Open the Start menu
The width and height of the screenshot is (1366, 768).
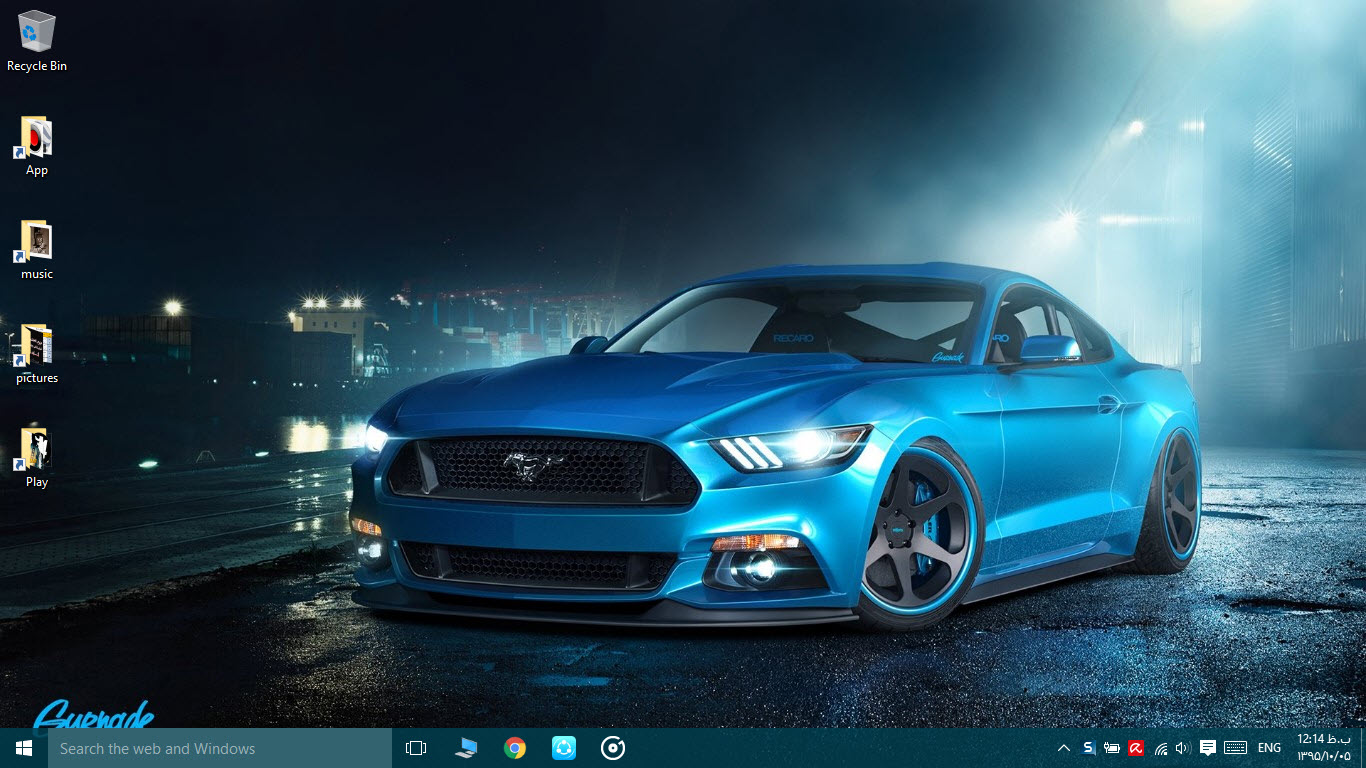tap(21, 748)
